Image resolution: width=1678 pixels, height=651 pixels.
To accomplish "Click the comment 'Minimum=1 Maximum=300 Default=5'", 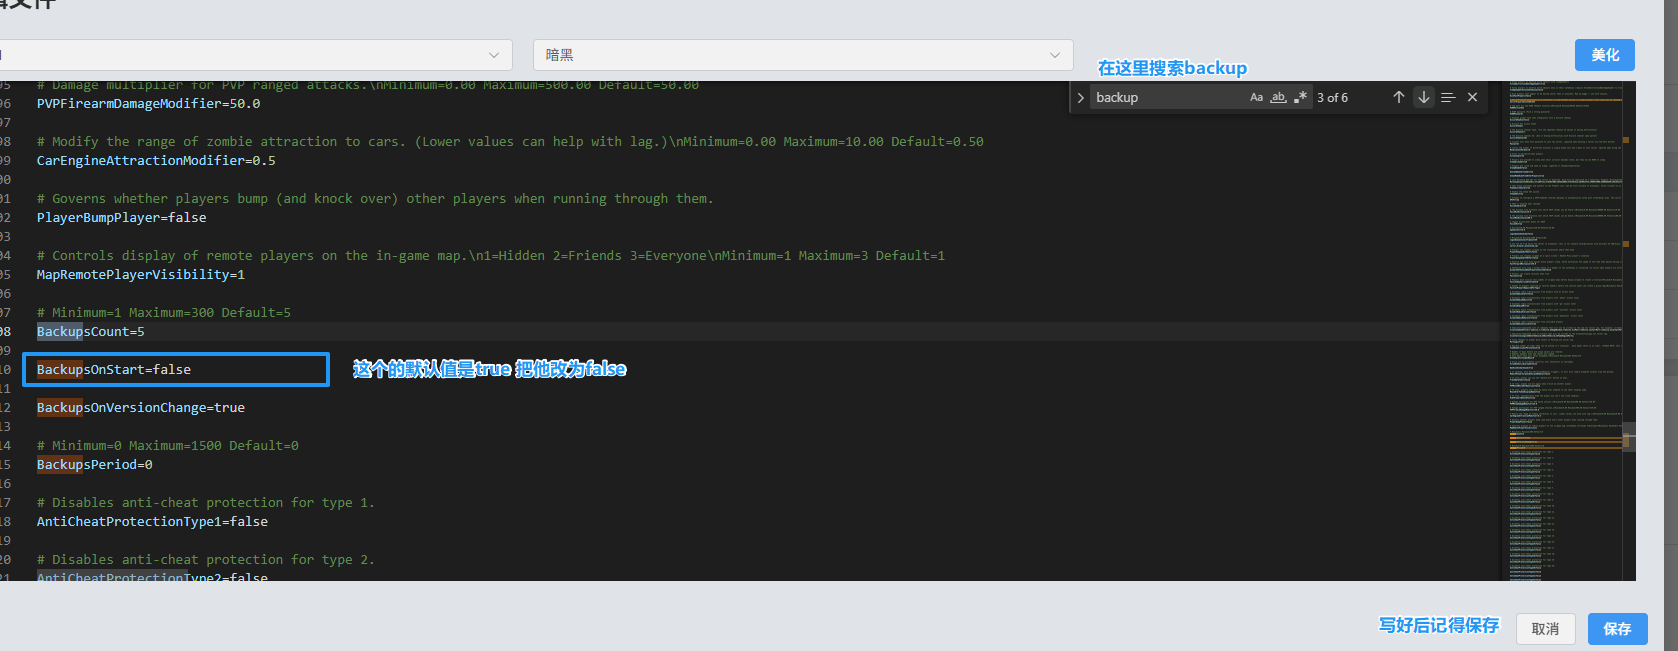I will 164,312.
